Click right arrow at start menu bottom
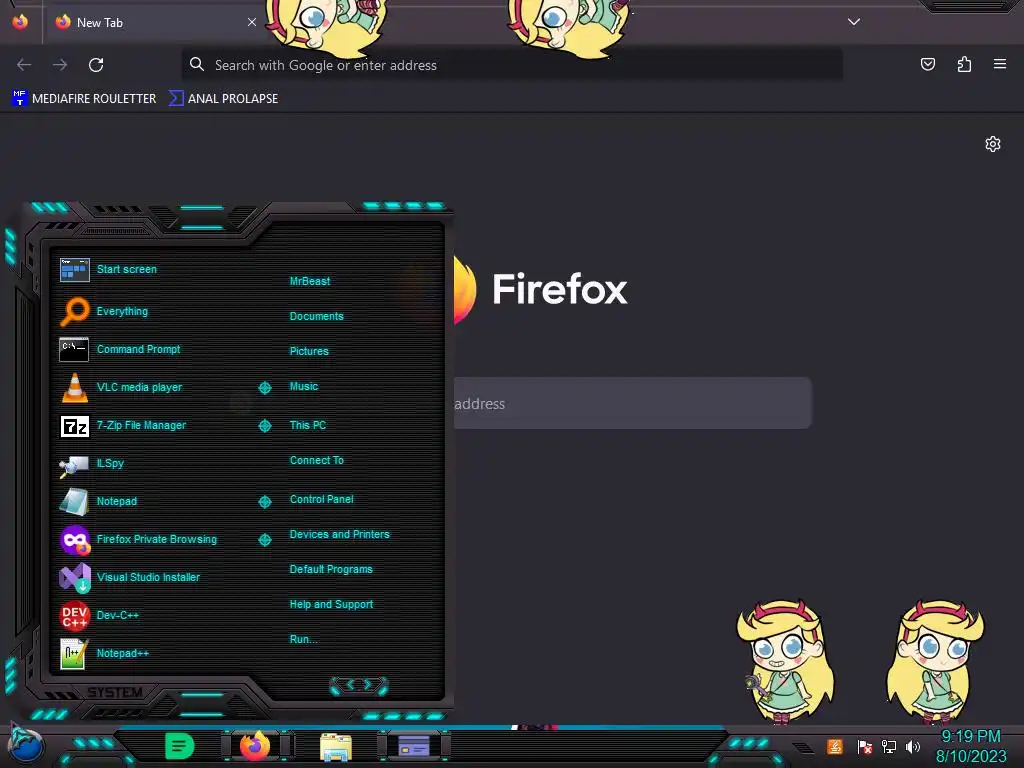Image resolution: width=1024 pixels, height=768 pixels. (368, 684)
